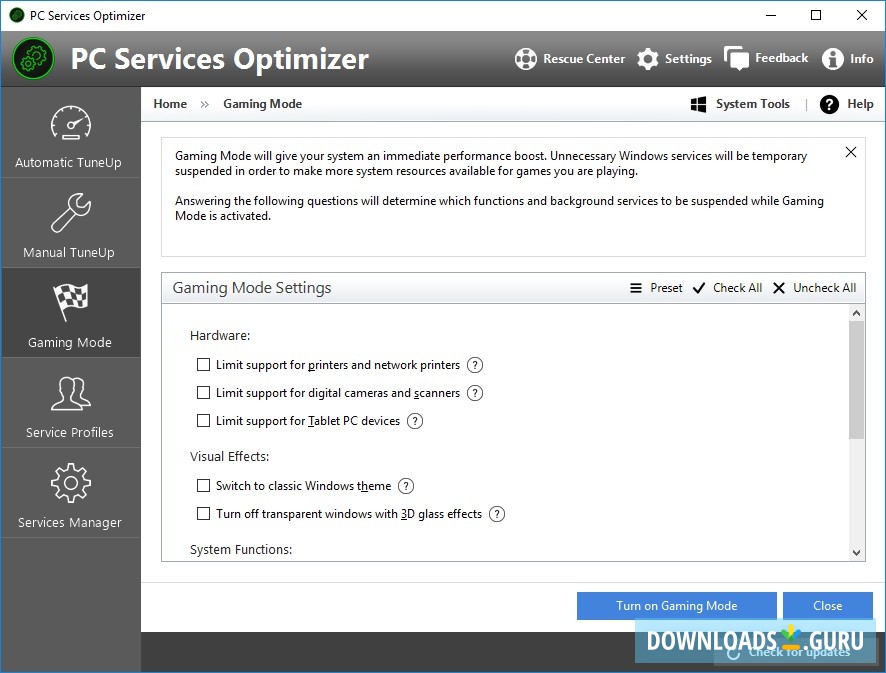Click the settings list scroll down arrow
The width and height of the screenshot is (886, 673).
click(856, 553)
